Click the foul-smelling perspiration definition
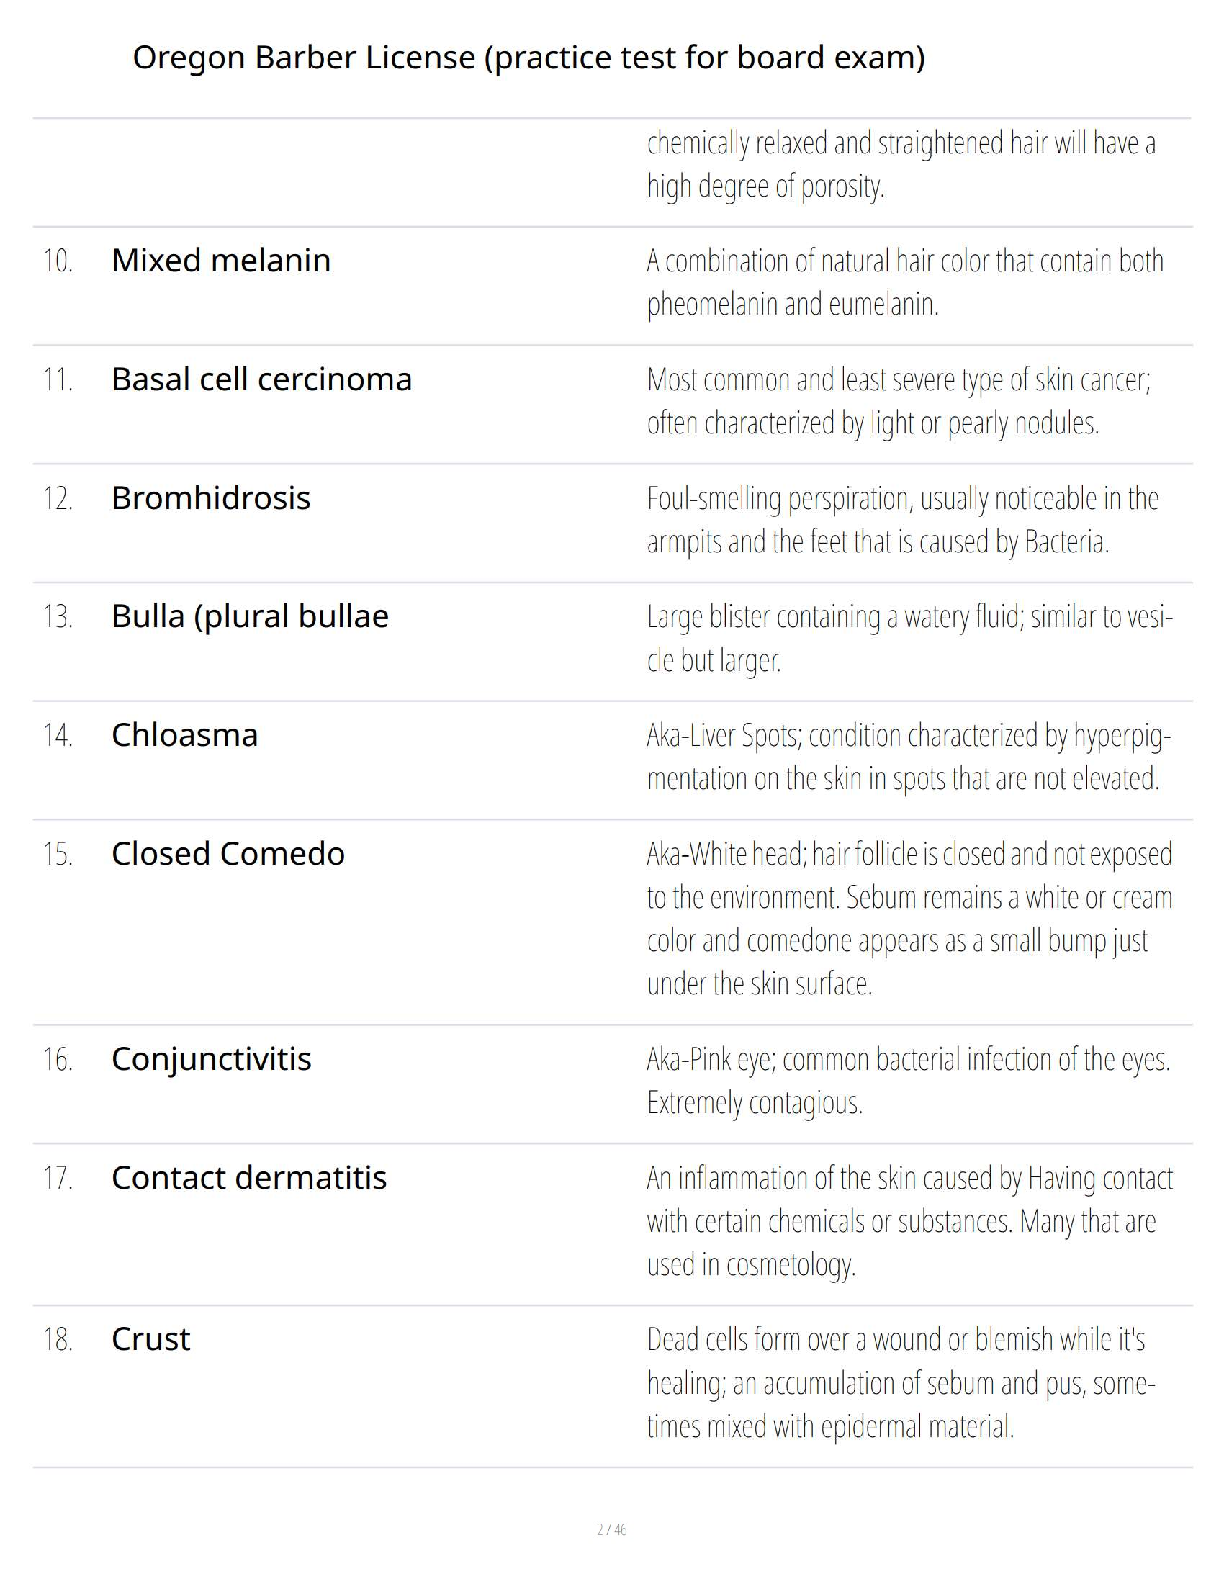 902,520
